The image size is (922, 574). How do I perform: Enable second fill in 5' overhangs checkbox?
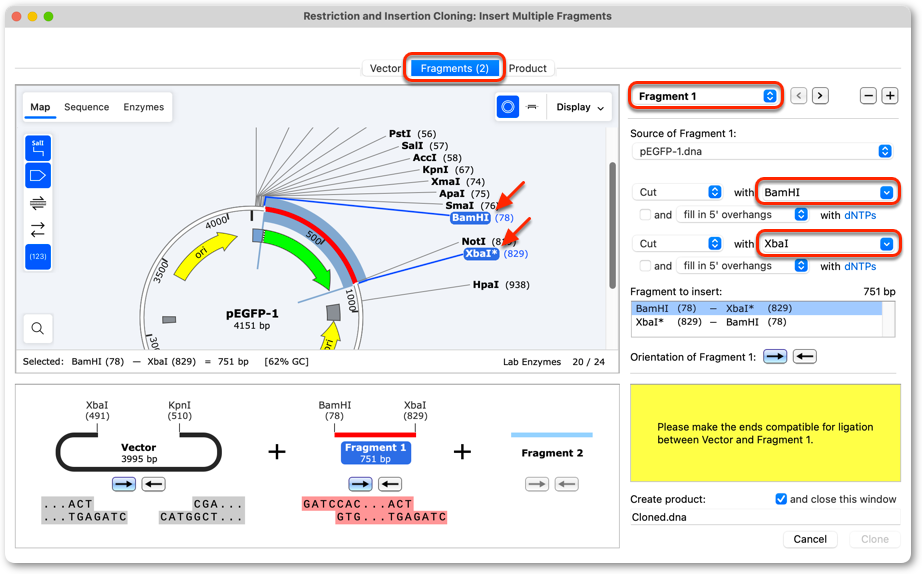(x=645, y=266)
